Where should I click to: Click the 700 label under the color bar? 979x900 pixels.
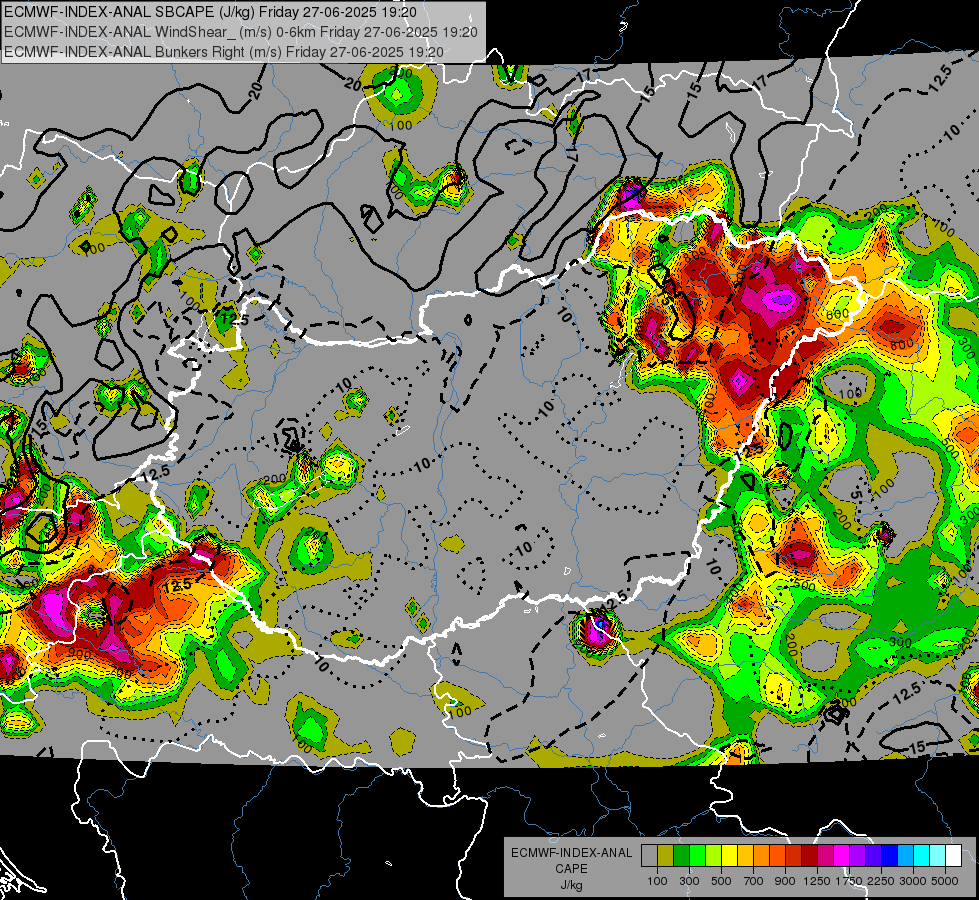(x=754, y=881)
